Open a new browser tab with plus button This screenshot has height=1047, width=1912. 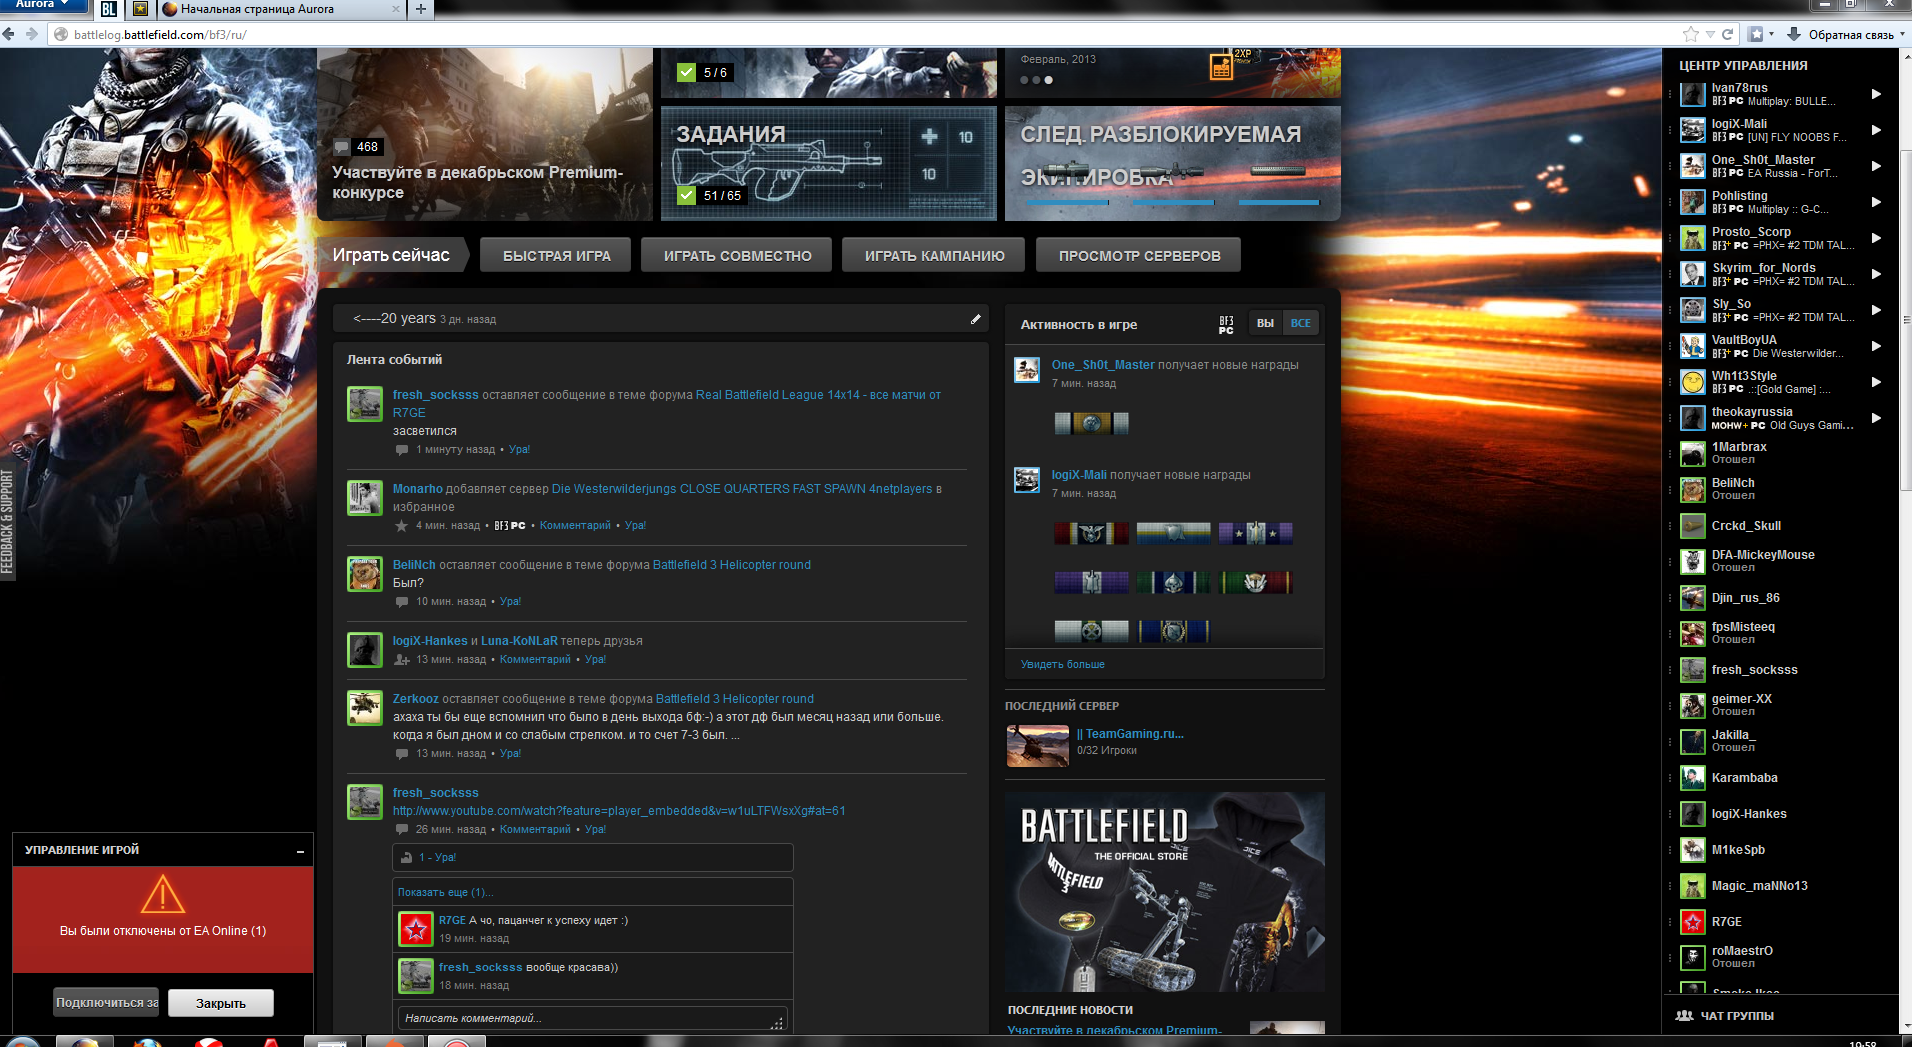pyautogui.click(x=421, y=9)
